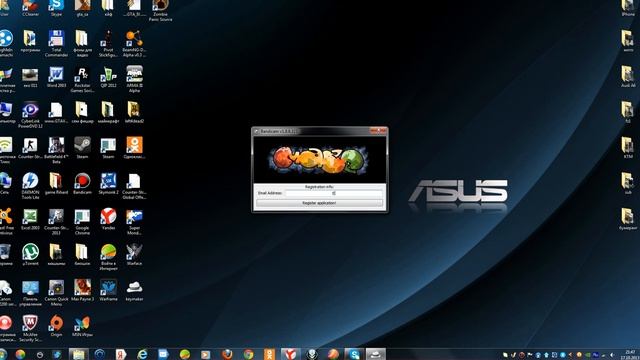Viewport: 640px width, 360px height.
Task: Open Odnoklassniki from the taskbar
Action: click(269, 354)
